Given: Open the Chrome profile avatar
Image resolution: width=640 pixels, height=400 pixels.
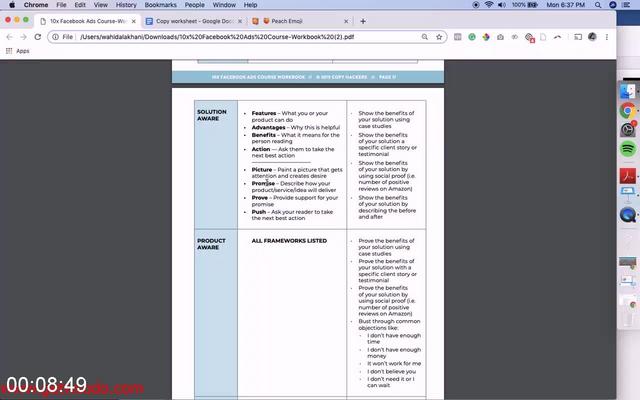Looking at the screenshot, I should pos(592,37).
